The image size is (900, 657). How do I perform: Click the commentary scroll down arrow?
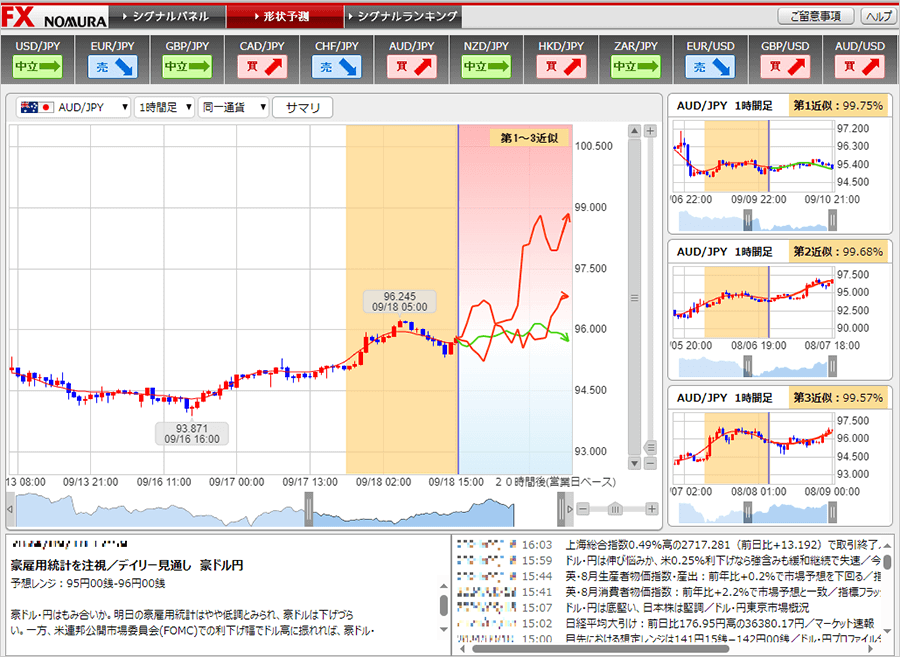[x=443, y=629]
